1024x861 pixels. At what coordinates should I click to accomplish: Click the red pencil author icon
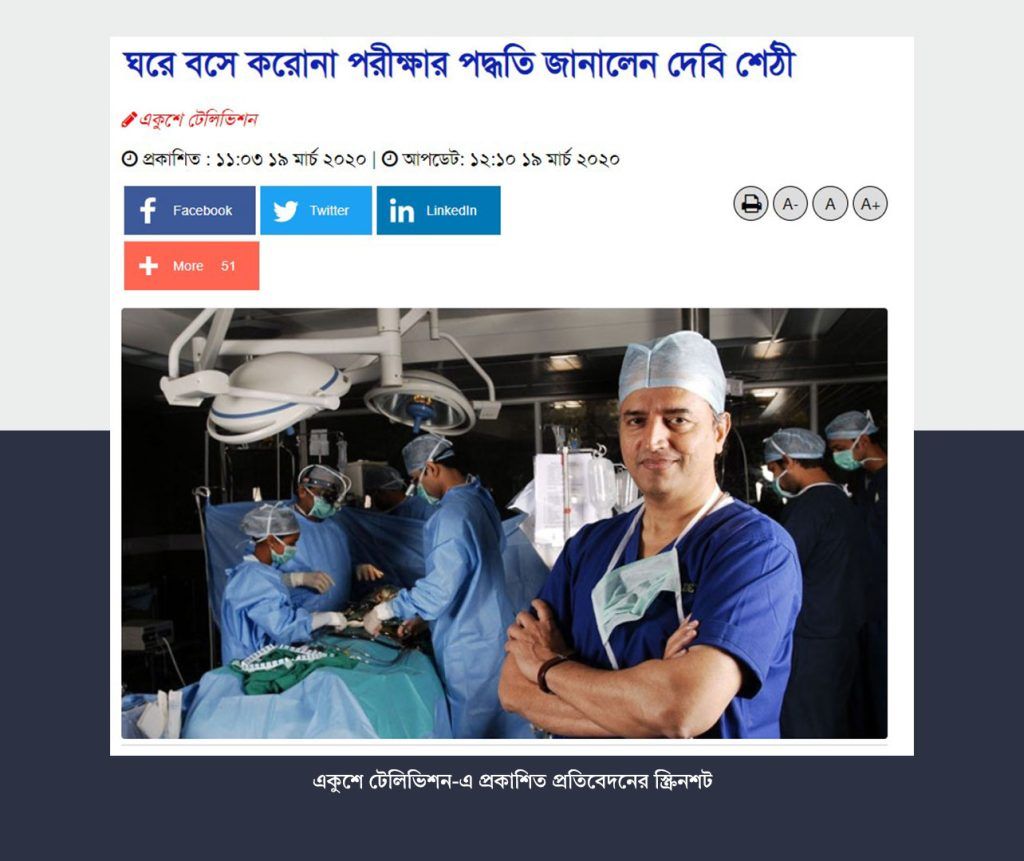point(129,120)
